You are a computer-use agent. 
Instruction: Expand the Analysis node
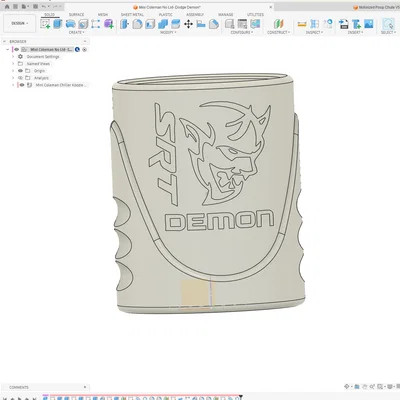coord(13,78)
